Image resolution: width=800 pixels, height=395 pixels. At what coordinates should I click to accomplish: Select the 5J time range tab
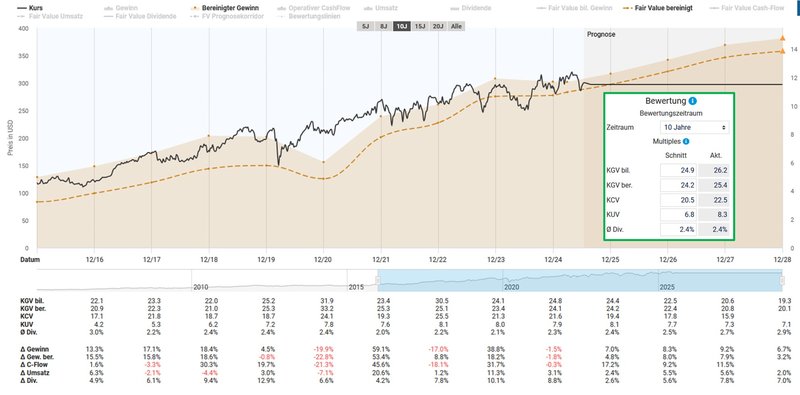click(x=364, y=27)
